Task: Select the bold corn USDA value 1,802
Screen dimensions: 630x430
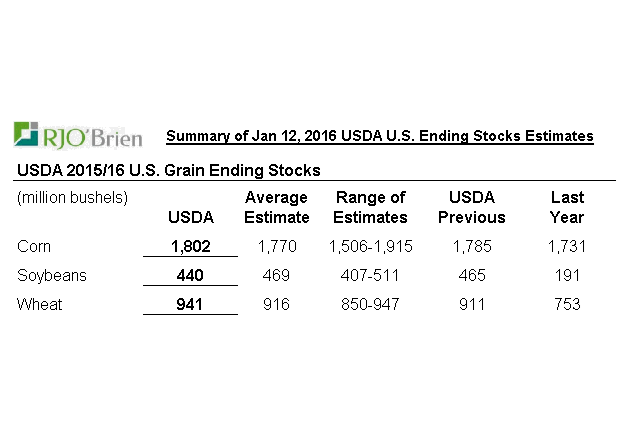Action: pyautogui.click(x=190, y=245)
